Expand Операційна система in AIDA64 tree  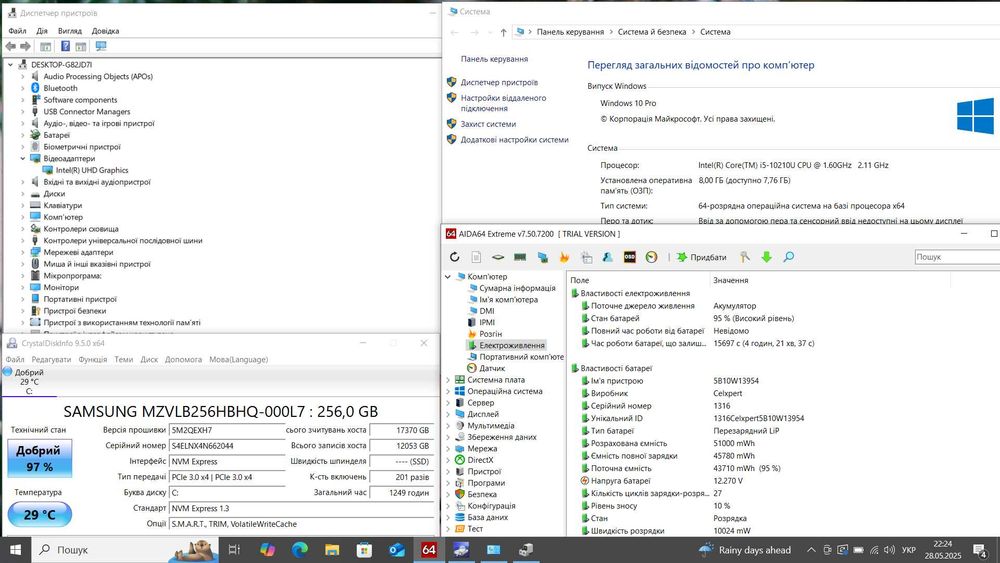pyautogui.click(x=448, y=391)
